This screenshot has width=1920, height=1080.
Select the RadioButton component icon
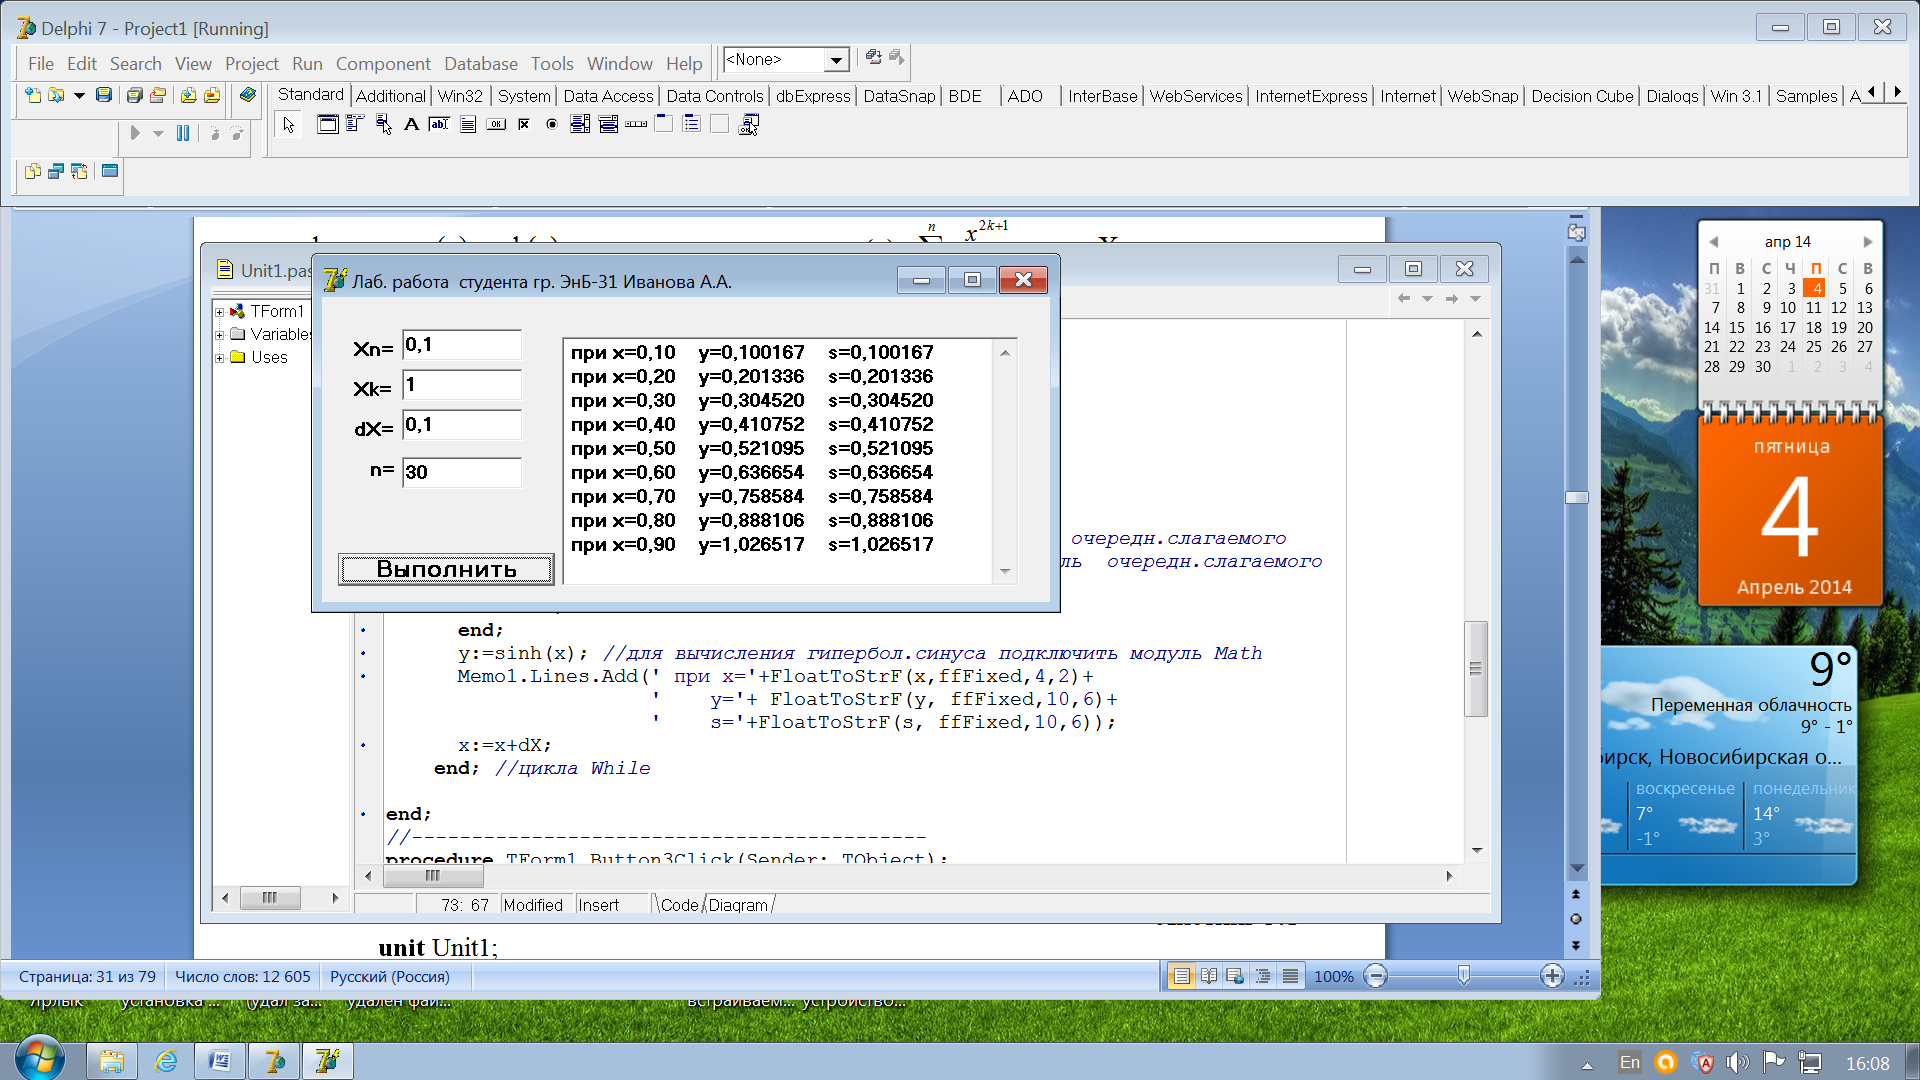(552, 124)
